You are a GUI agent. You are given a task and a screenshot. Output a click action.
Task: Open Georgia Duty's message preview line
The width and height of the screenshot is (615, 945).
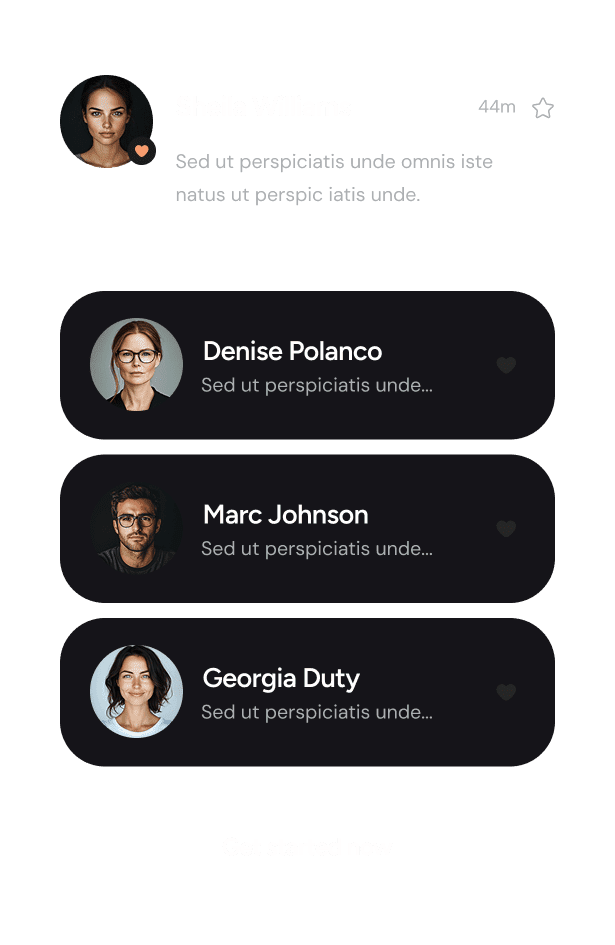[x=317, y=712]
